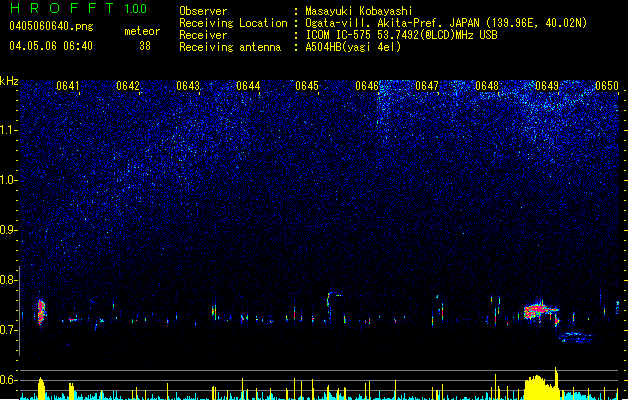The image size is (629, 400).
Task: Click the large meteor echo just before 0649
Action: click(x=540, y=311)
